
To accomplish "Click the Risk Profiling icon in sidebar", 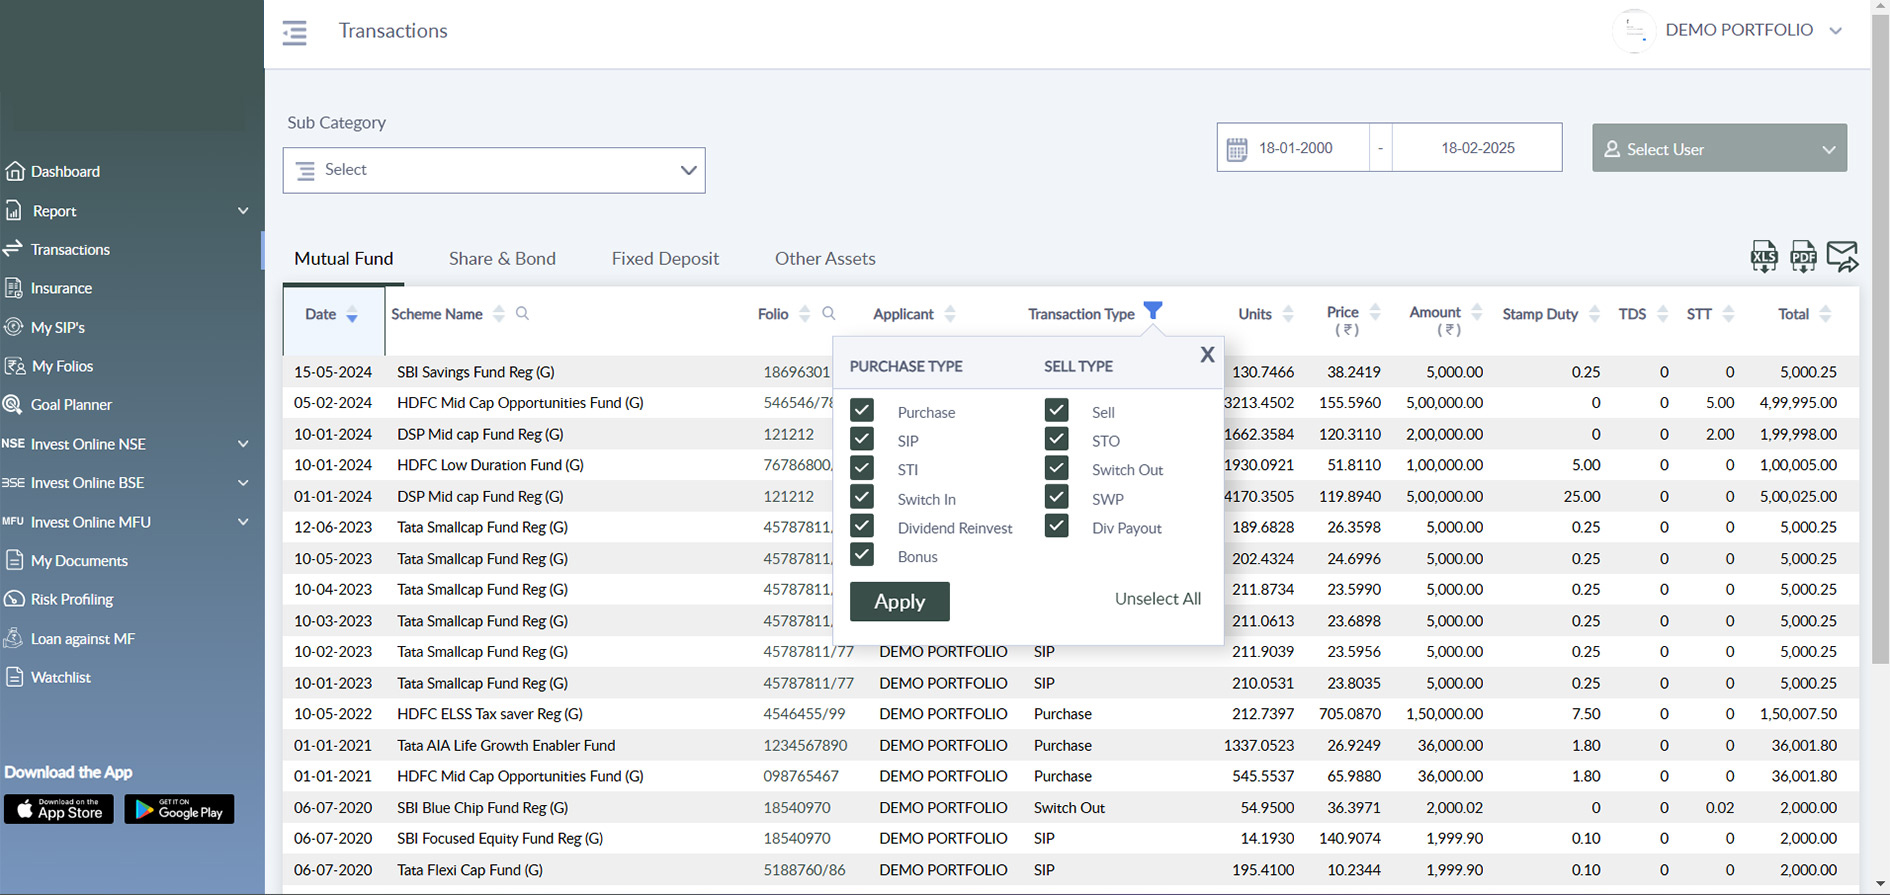I will [14, 599].
